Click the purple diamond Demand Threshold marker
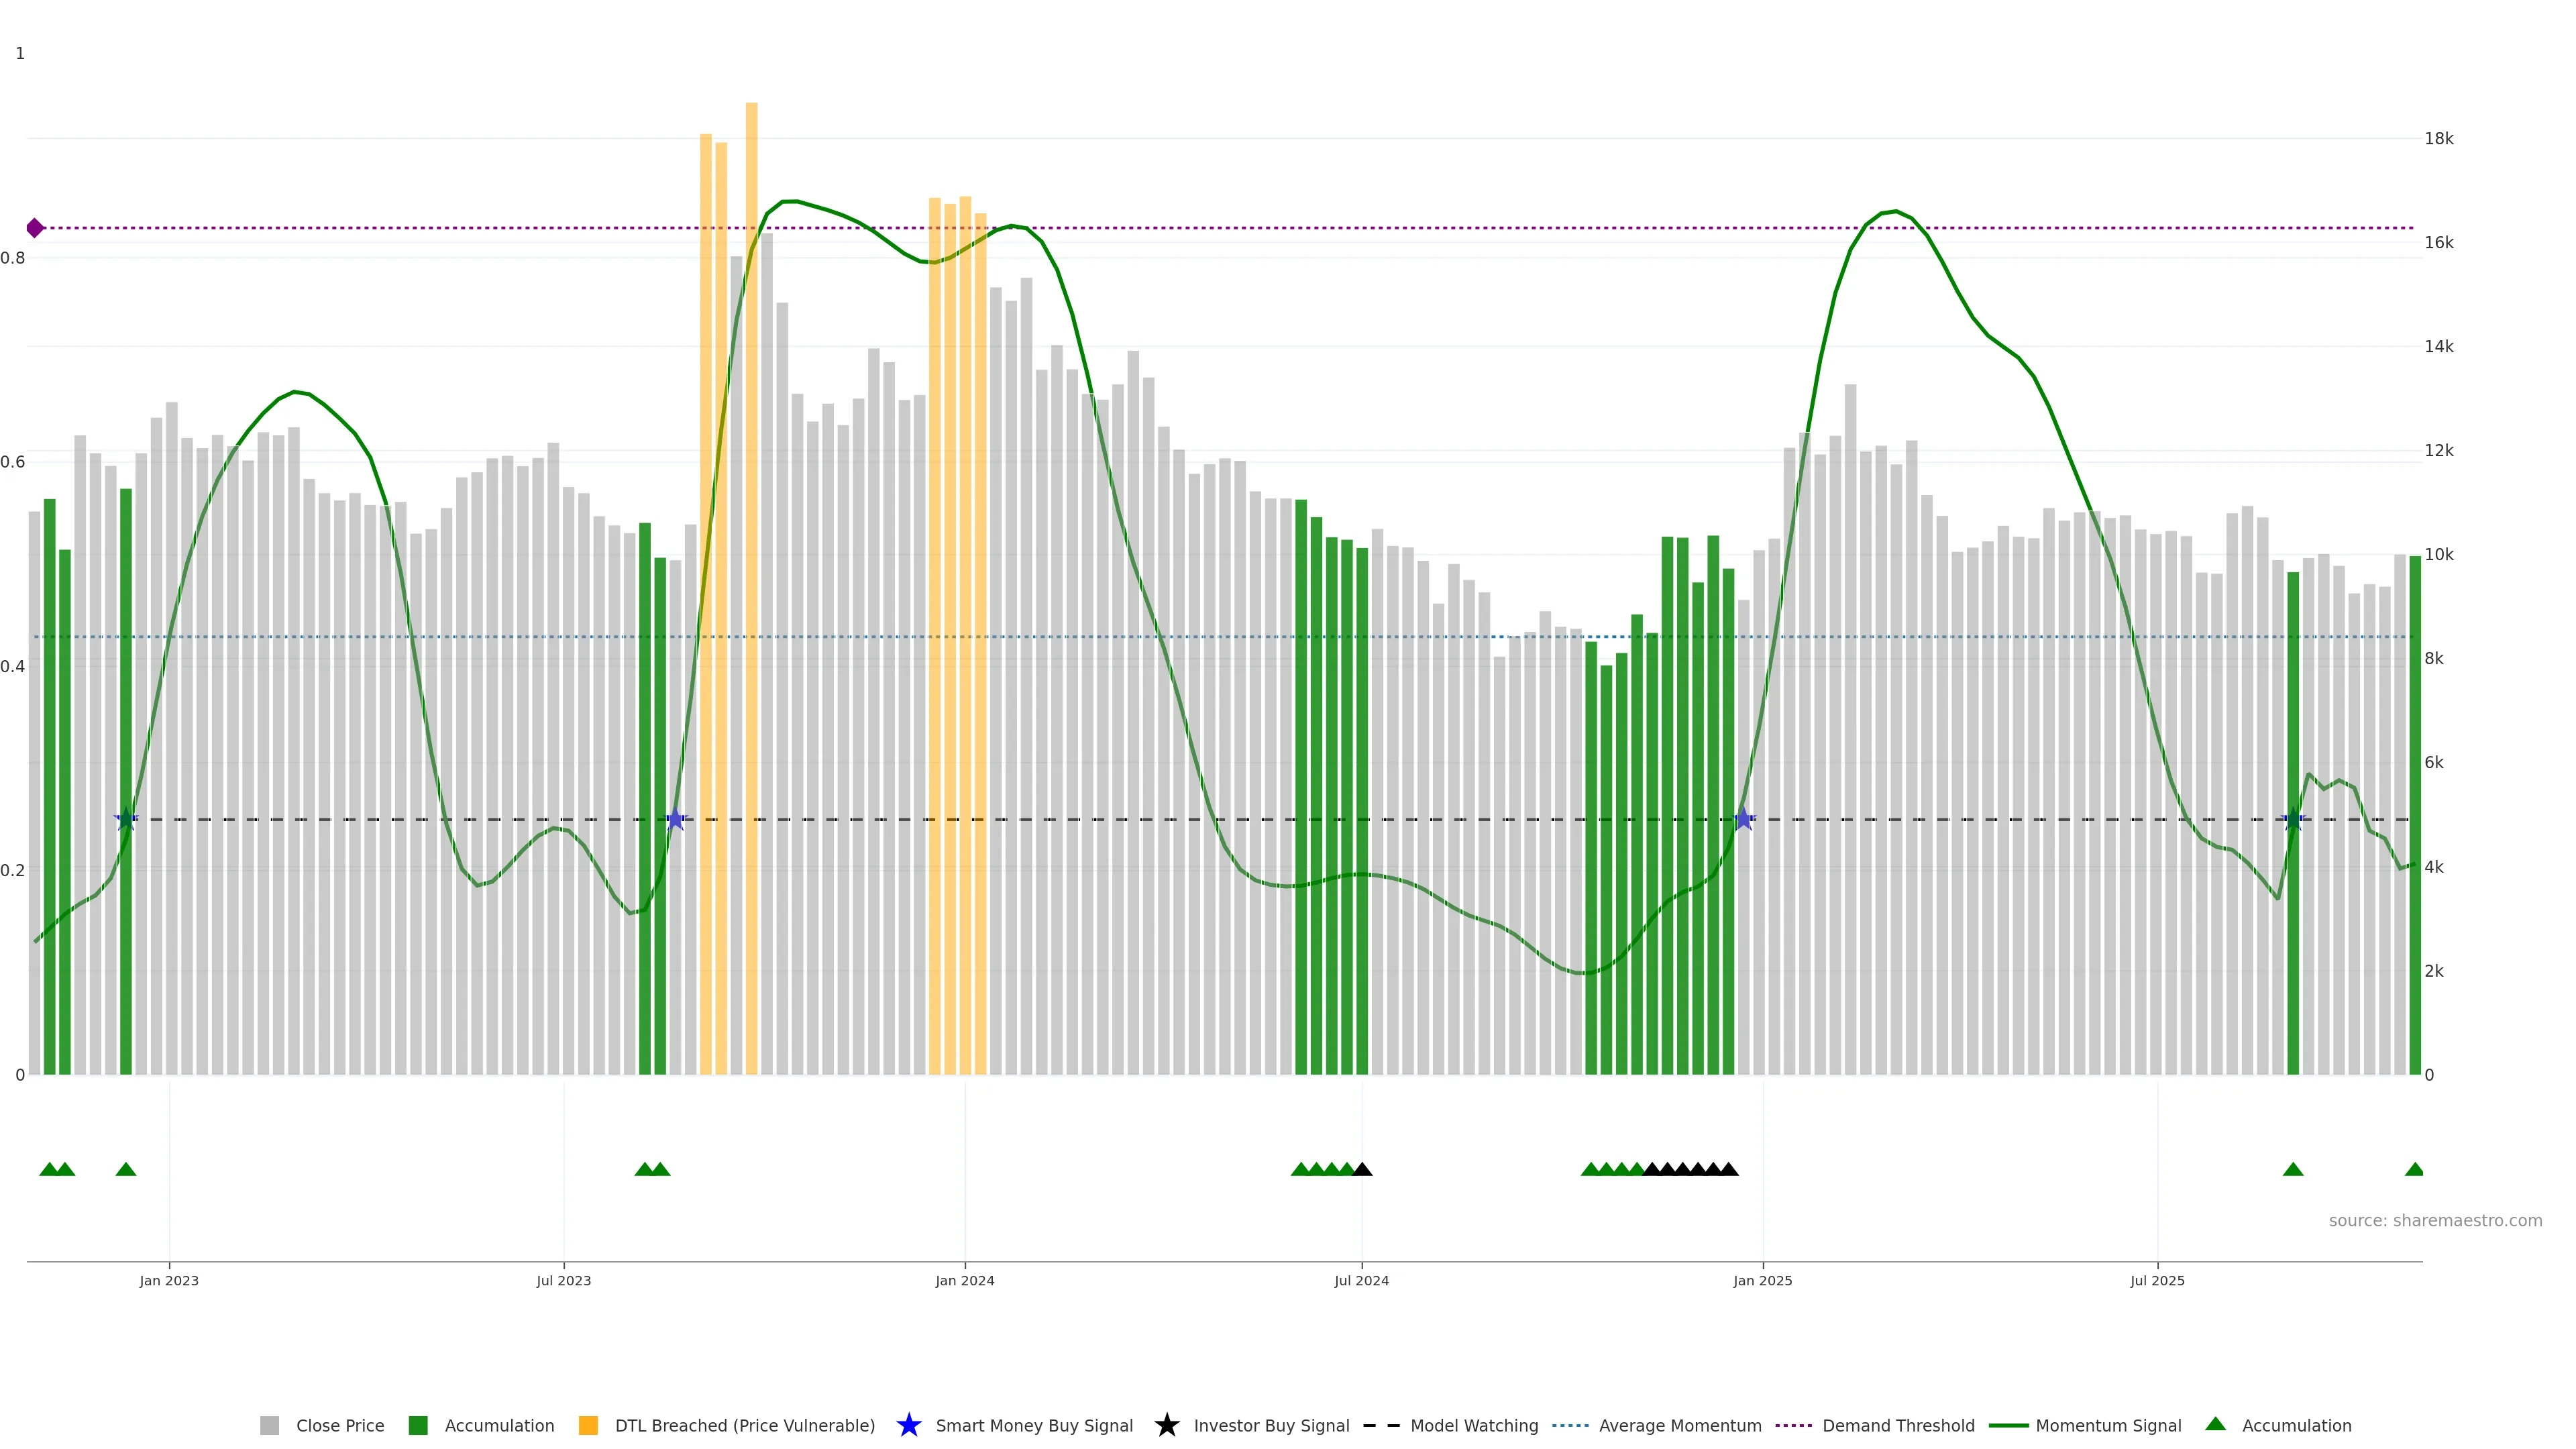 (x=35, y=228)
